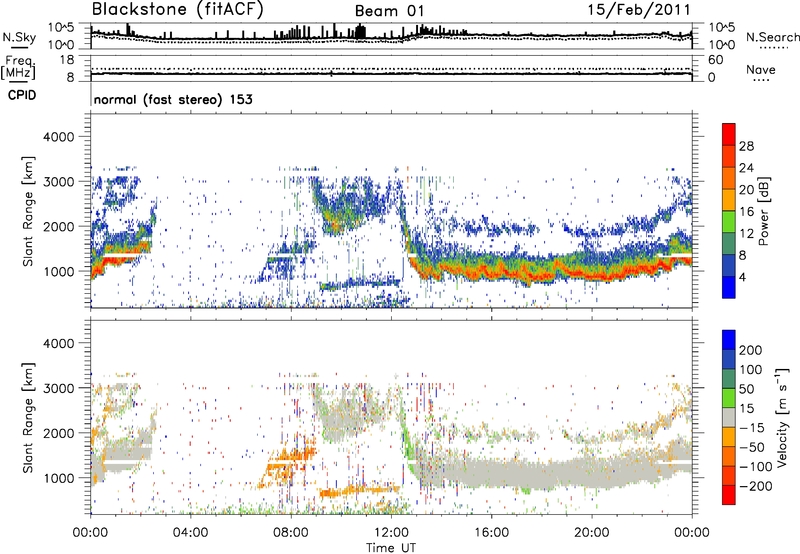Pick the red bottom segment of the Velocity colorbar
The width and height of the screenshot is (800, 554).
[729, 495]
